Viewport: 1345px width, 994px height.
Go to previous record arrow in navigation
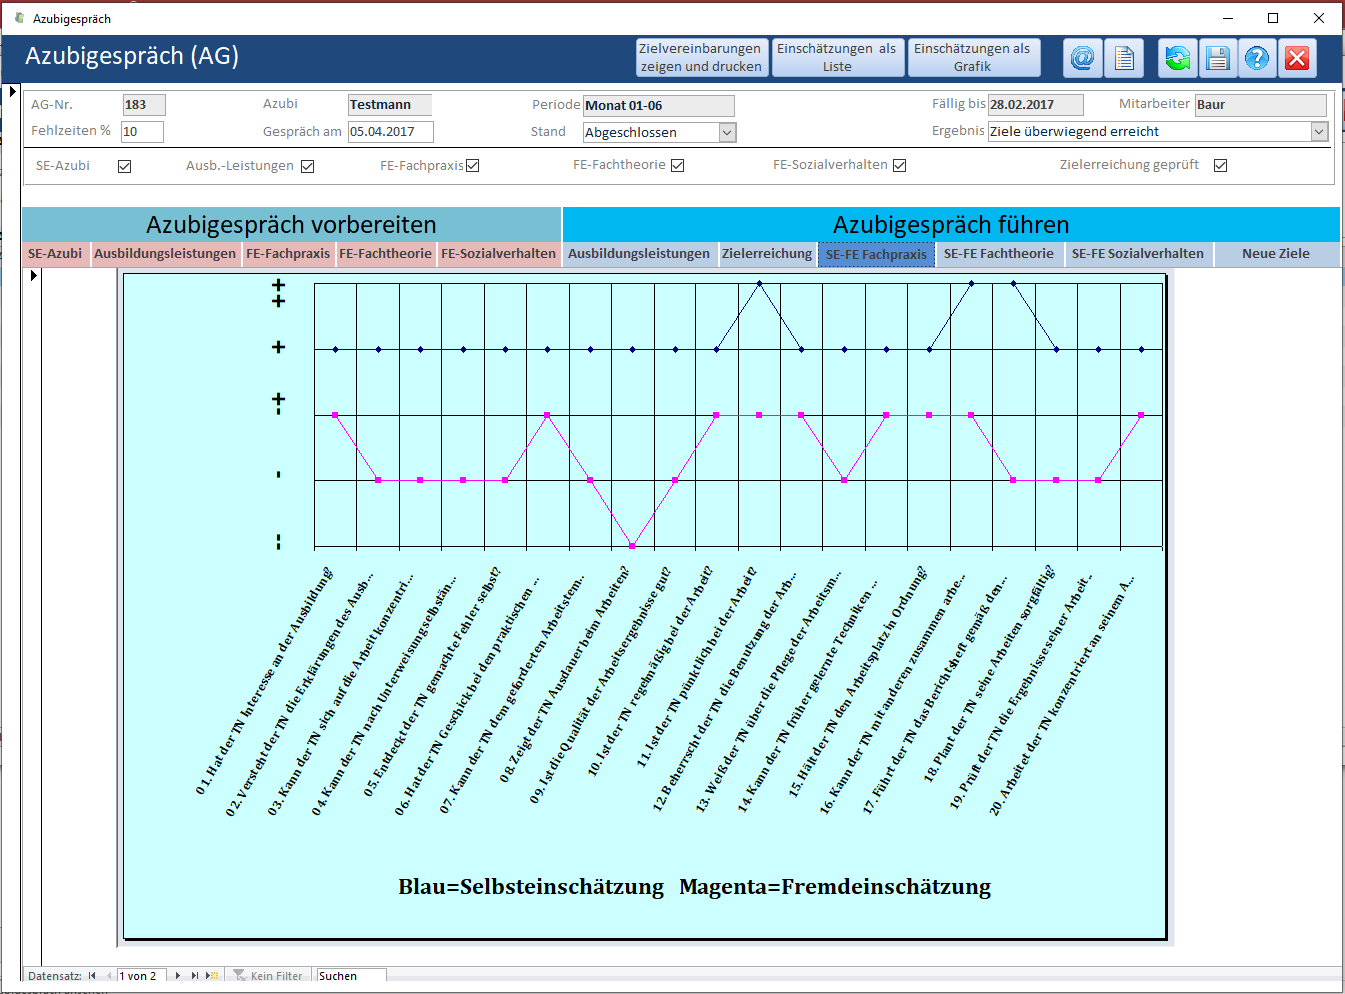click(109, 976)
